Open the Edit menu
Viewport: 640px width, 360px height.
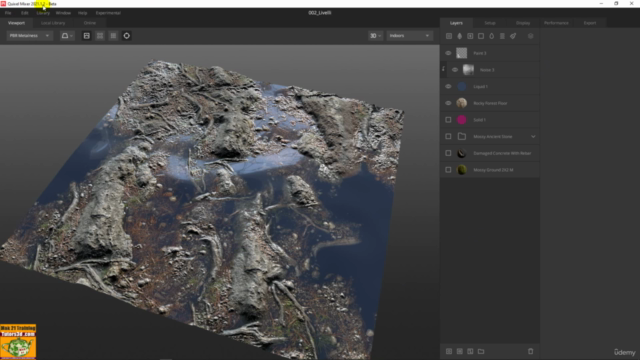[24, 13]
